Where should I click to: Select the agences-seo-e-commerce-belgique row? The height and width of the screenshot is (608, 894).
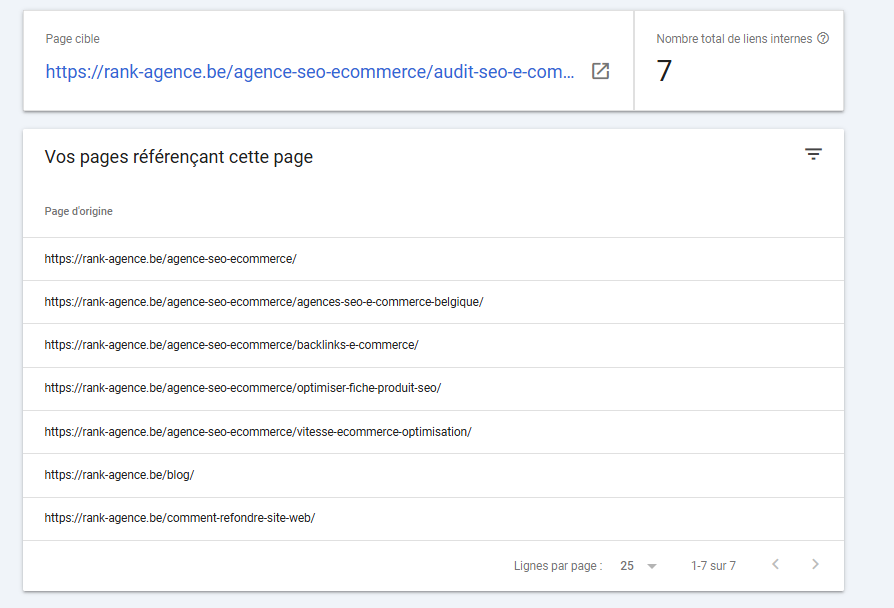coord(264,302)
